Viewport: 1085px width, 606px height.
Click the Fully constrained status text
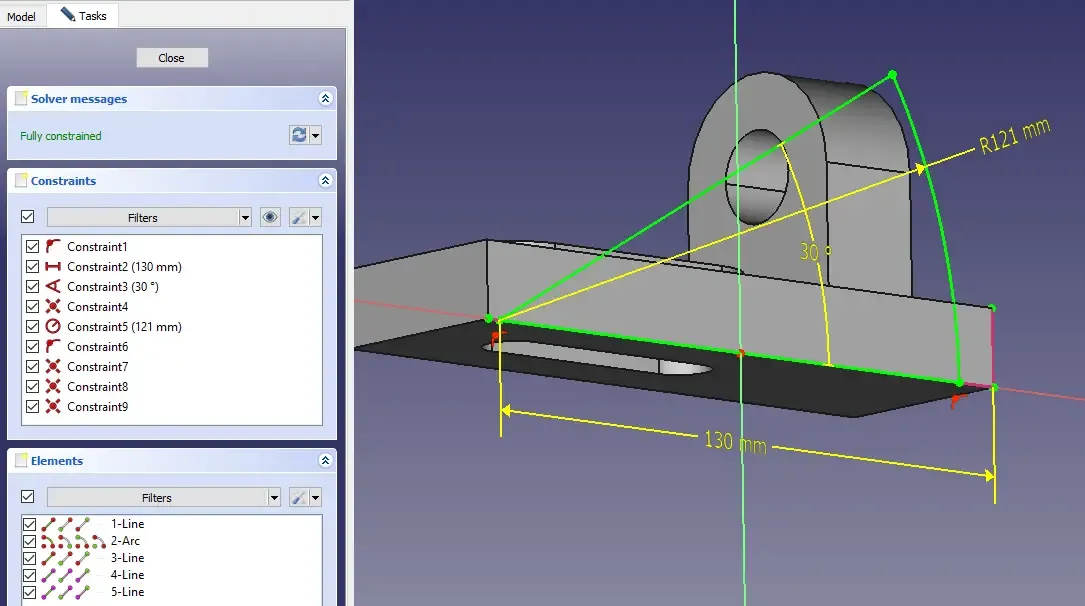tap(61, 136)
